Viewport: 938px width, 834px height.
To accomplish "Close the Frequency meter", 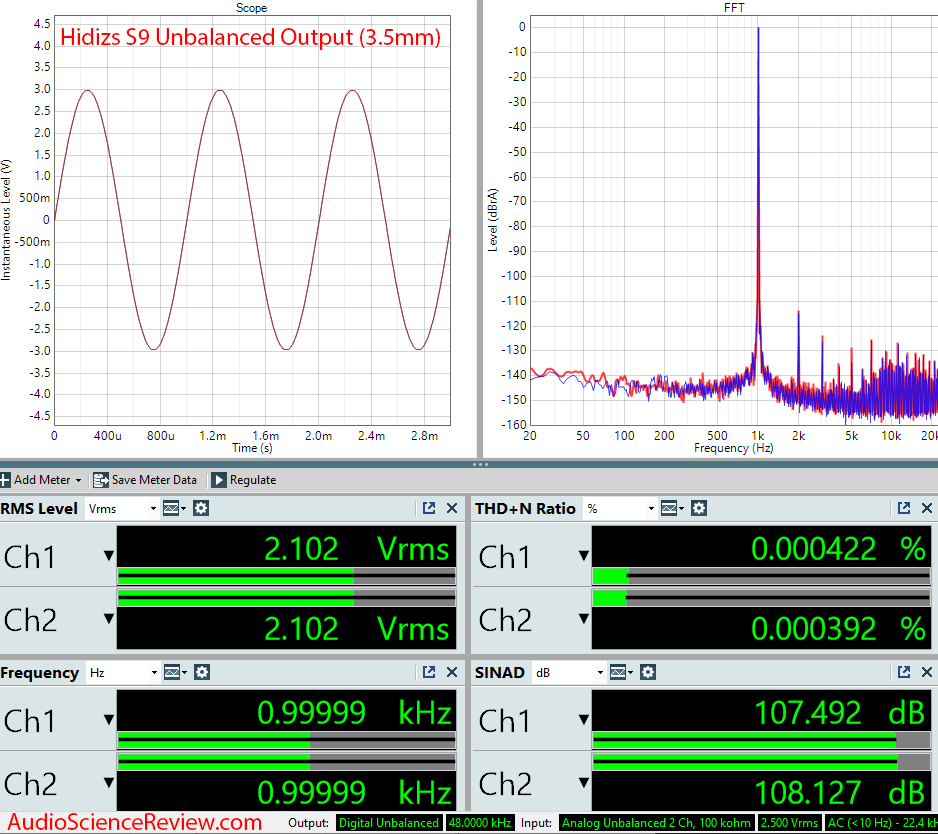I will (x=452, y=672).
